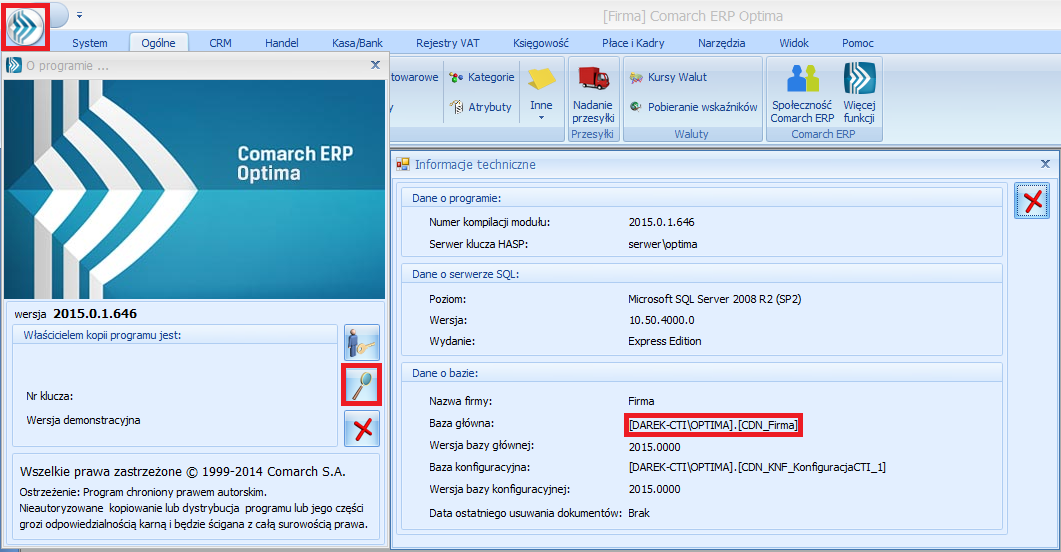Click the HASP server value serwer\optima

[662, 244]
